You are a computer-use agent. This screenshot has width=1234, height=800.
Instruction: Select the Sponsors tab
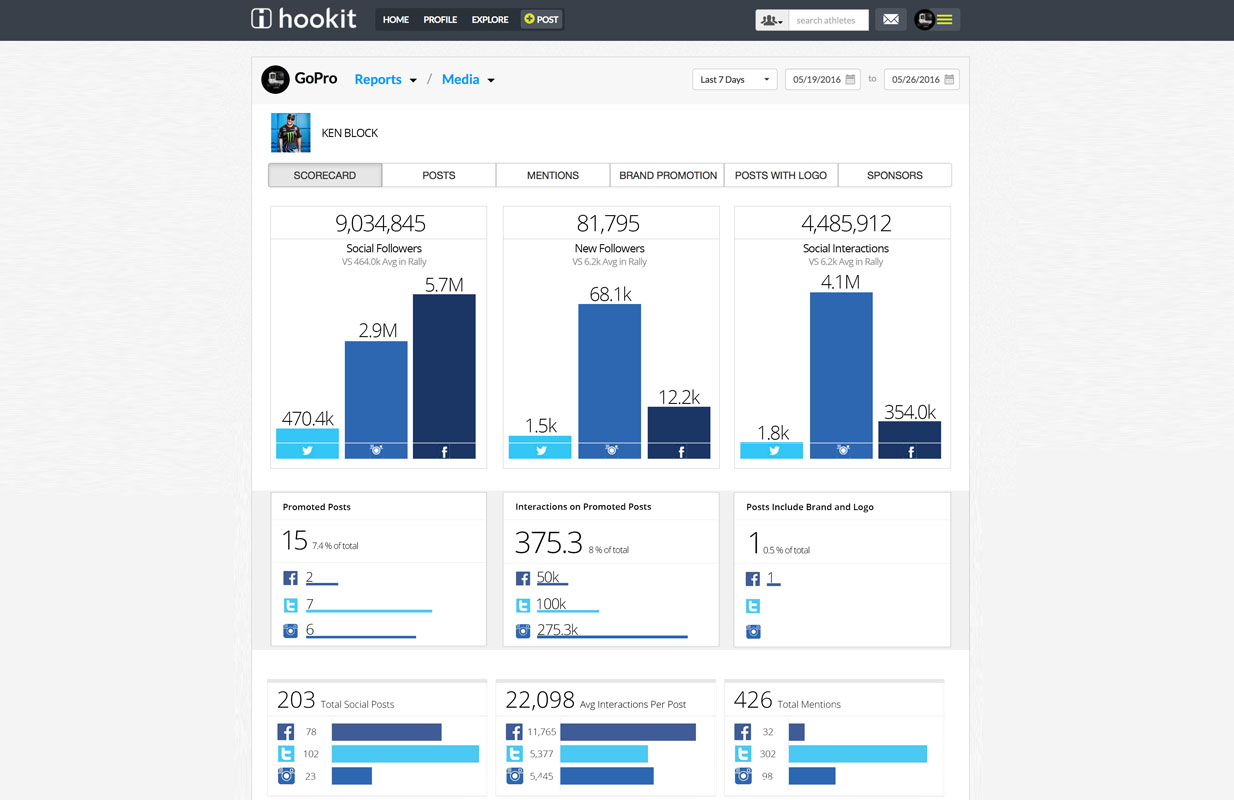894,175
